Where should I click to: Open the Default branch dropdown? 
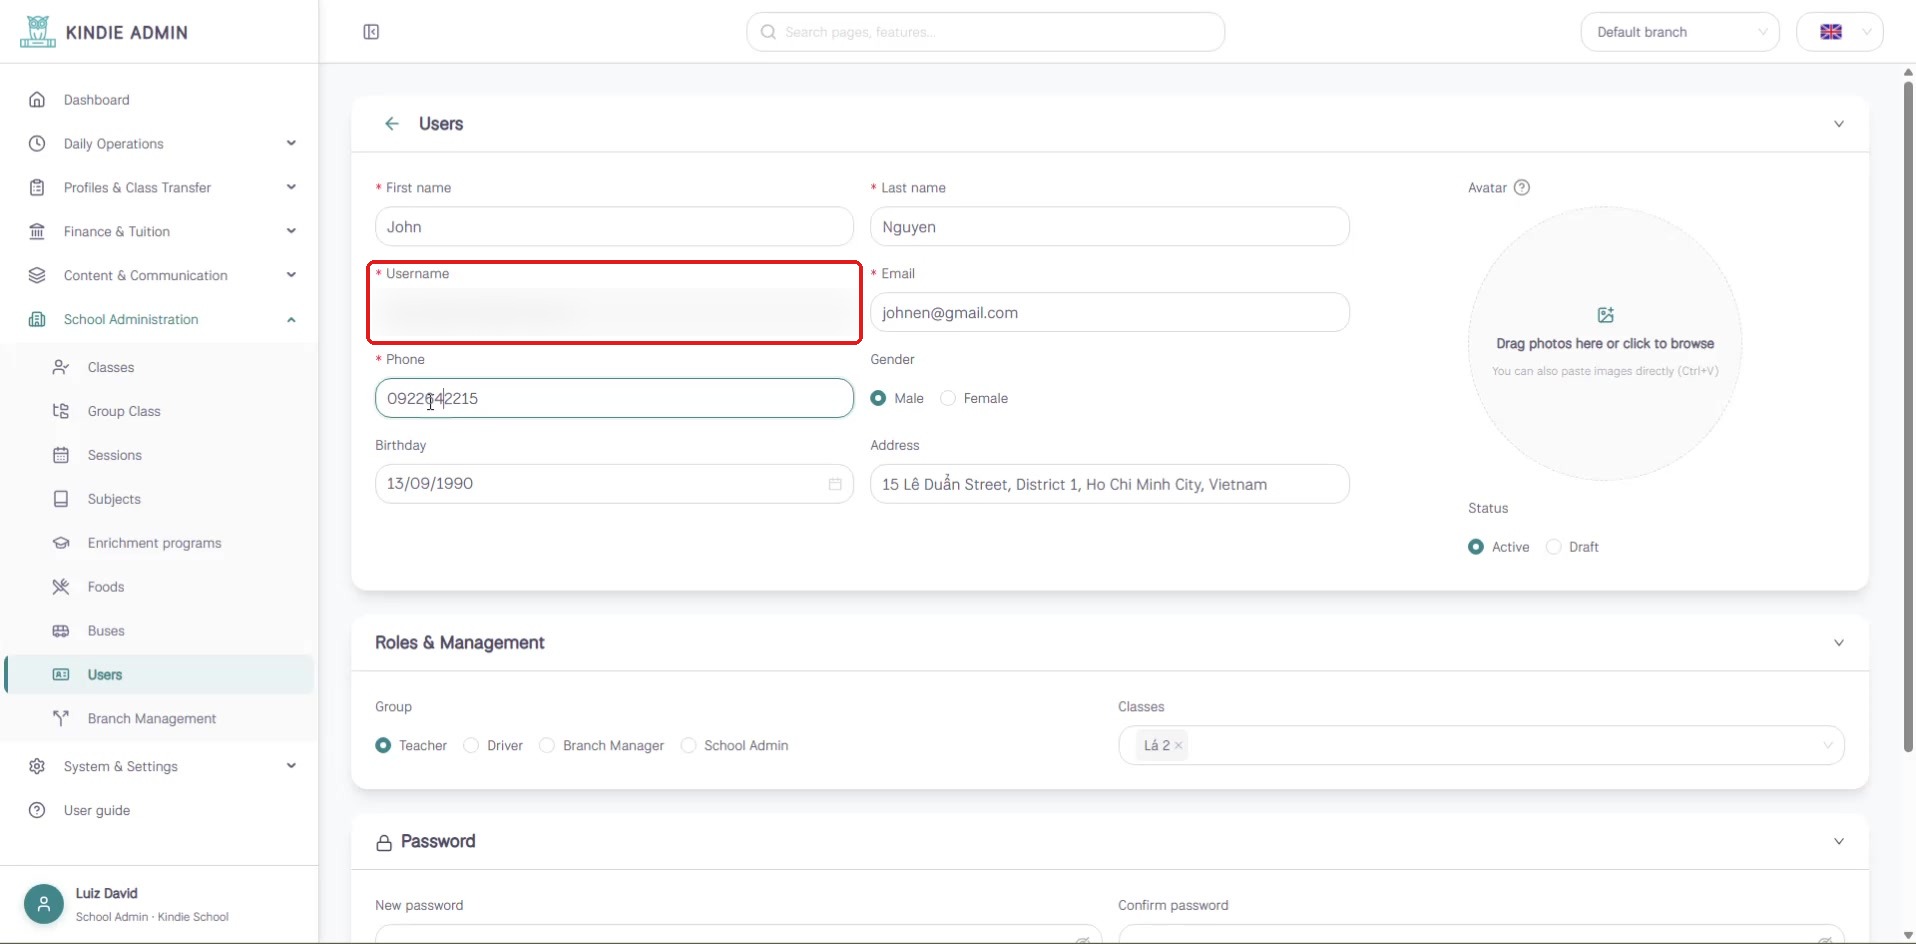coord(1680,32)
